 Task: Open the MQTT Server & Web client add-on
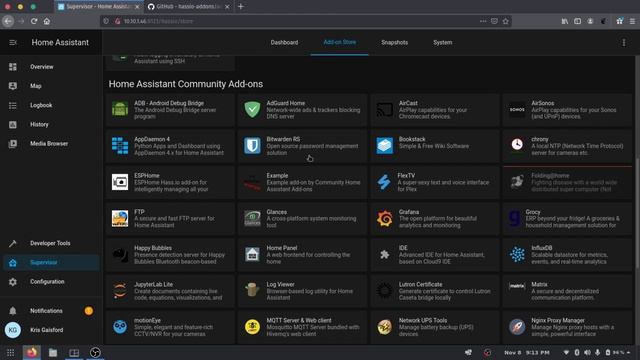302,327
